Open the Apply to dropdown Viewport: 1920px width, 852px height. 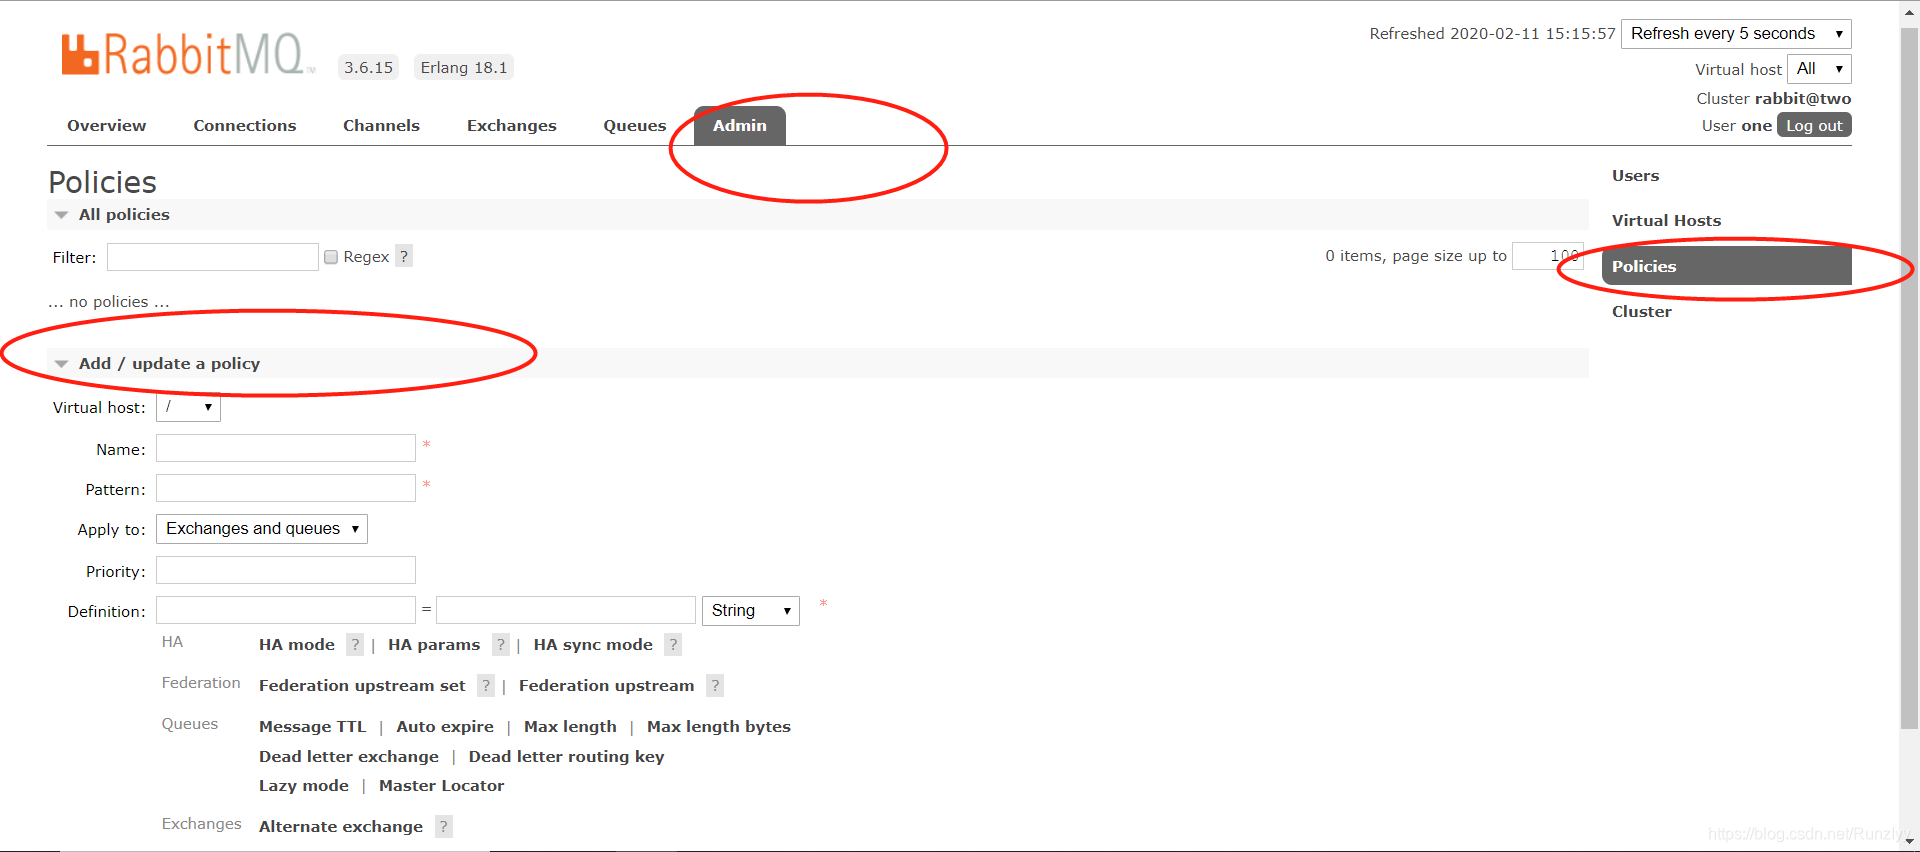pyautogui.click(x=262, y=529)
